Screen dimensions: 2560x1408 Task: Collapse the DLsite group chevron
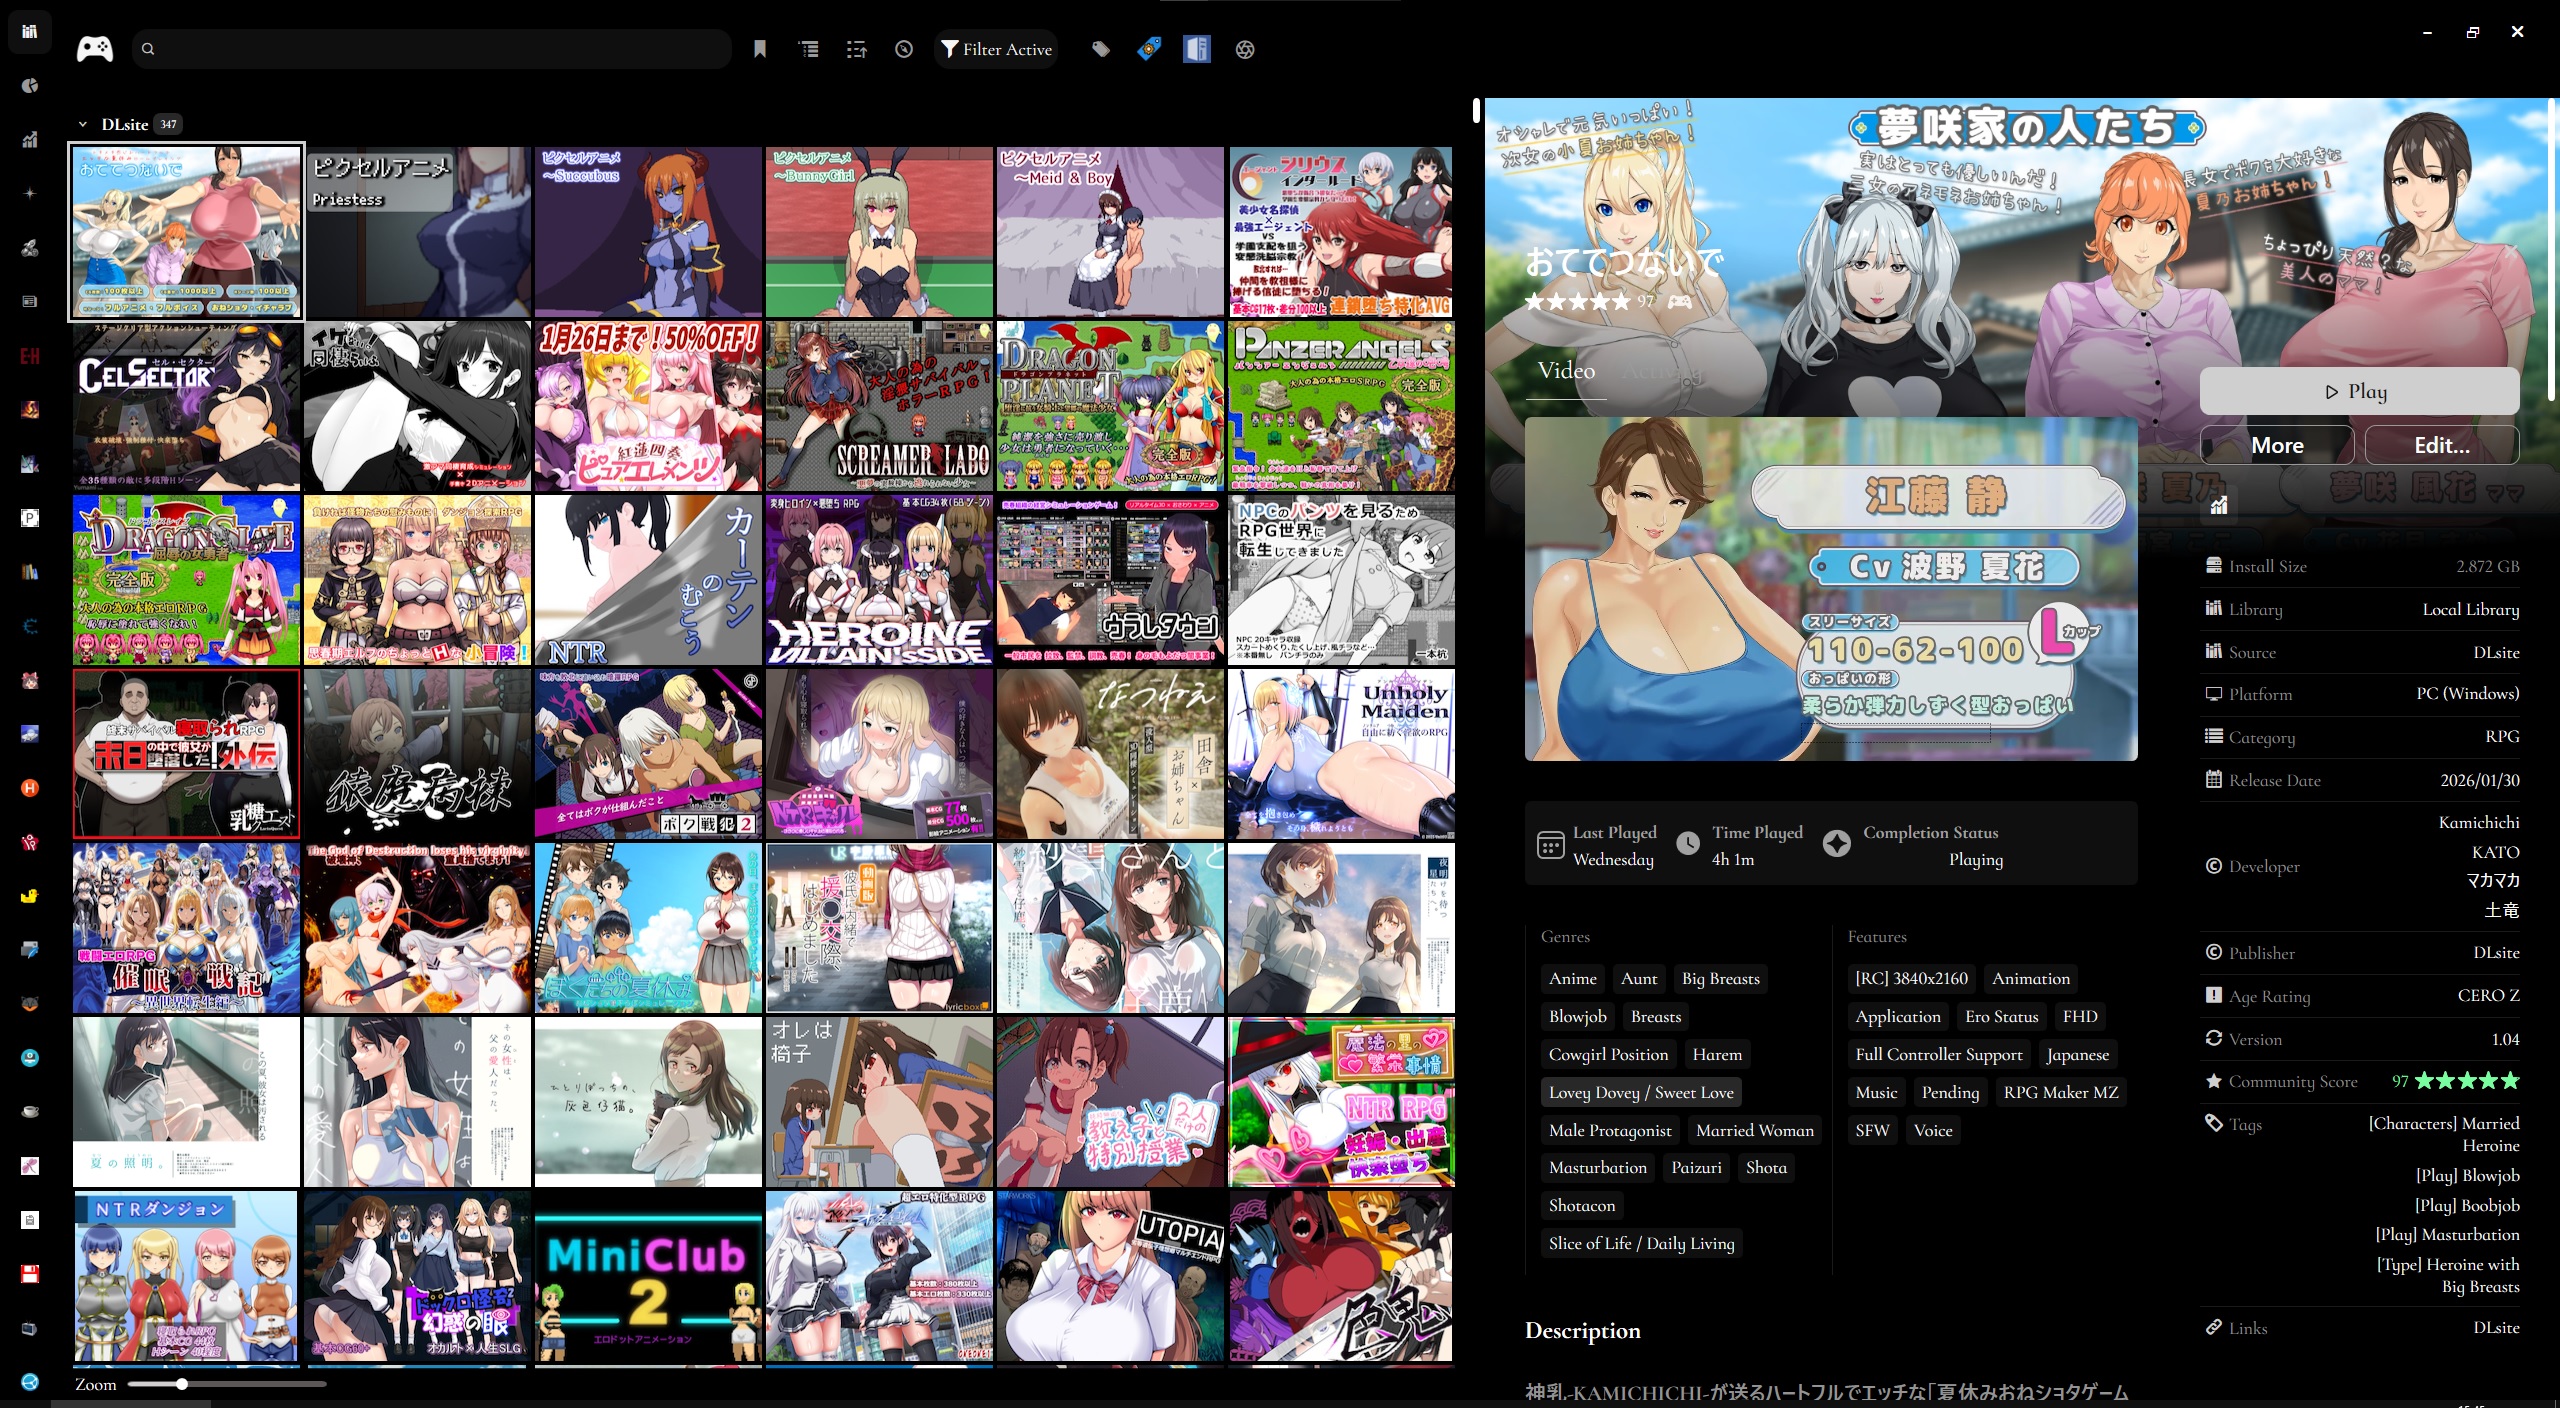point(83,125)
